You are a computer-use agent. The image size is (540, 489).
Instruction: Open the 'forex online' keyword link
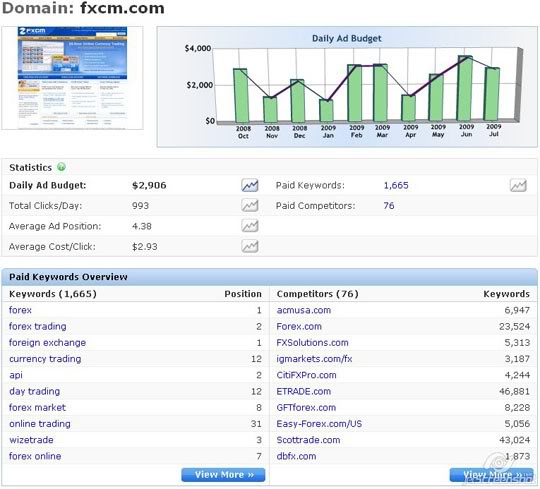(35, 456)
